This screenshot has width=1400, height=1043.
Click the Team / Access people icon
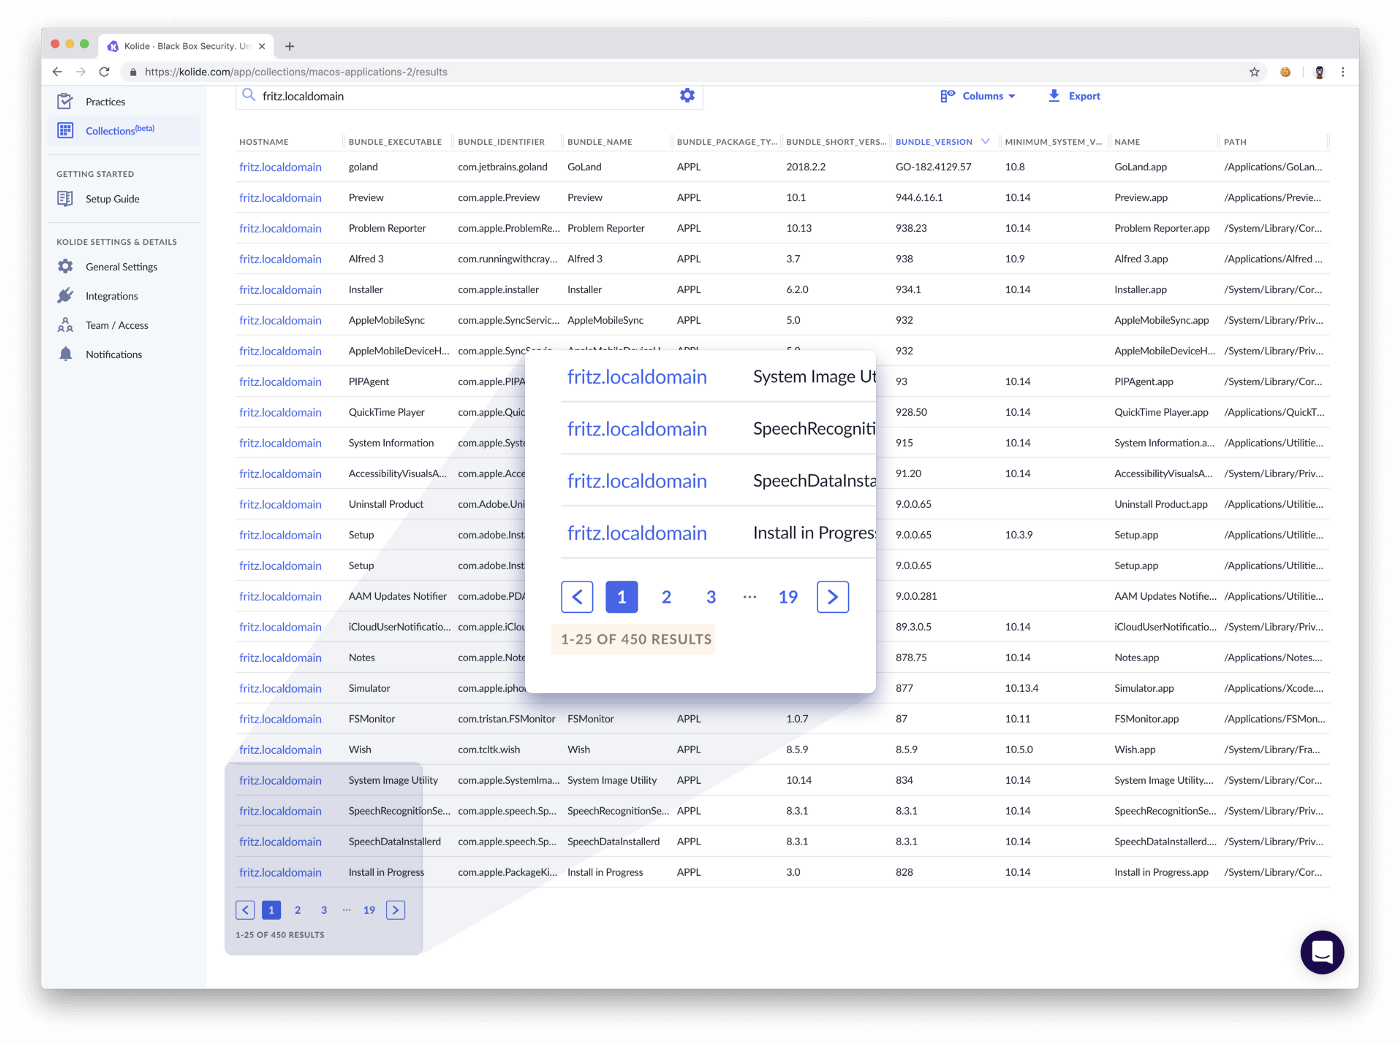click(64, 324)
